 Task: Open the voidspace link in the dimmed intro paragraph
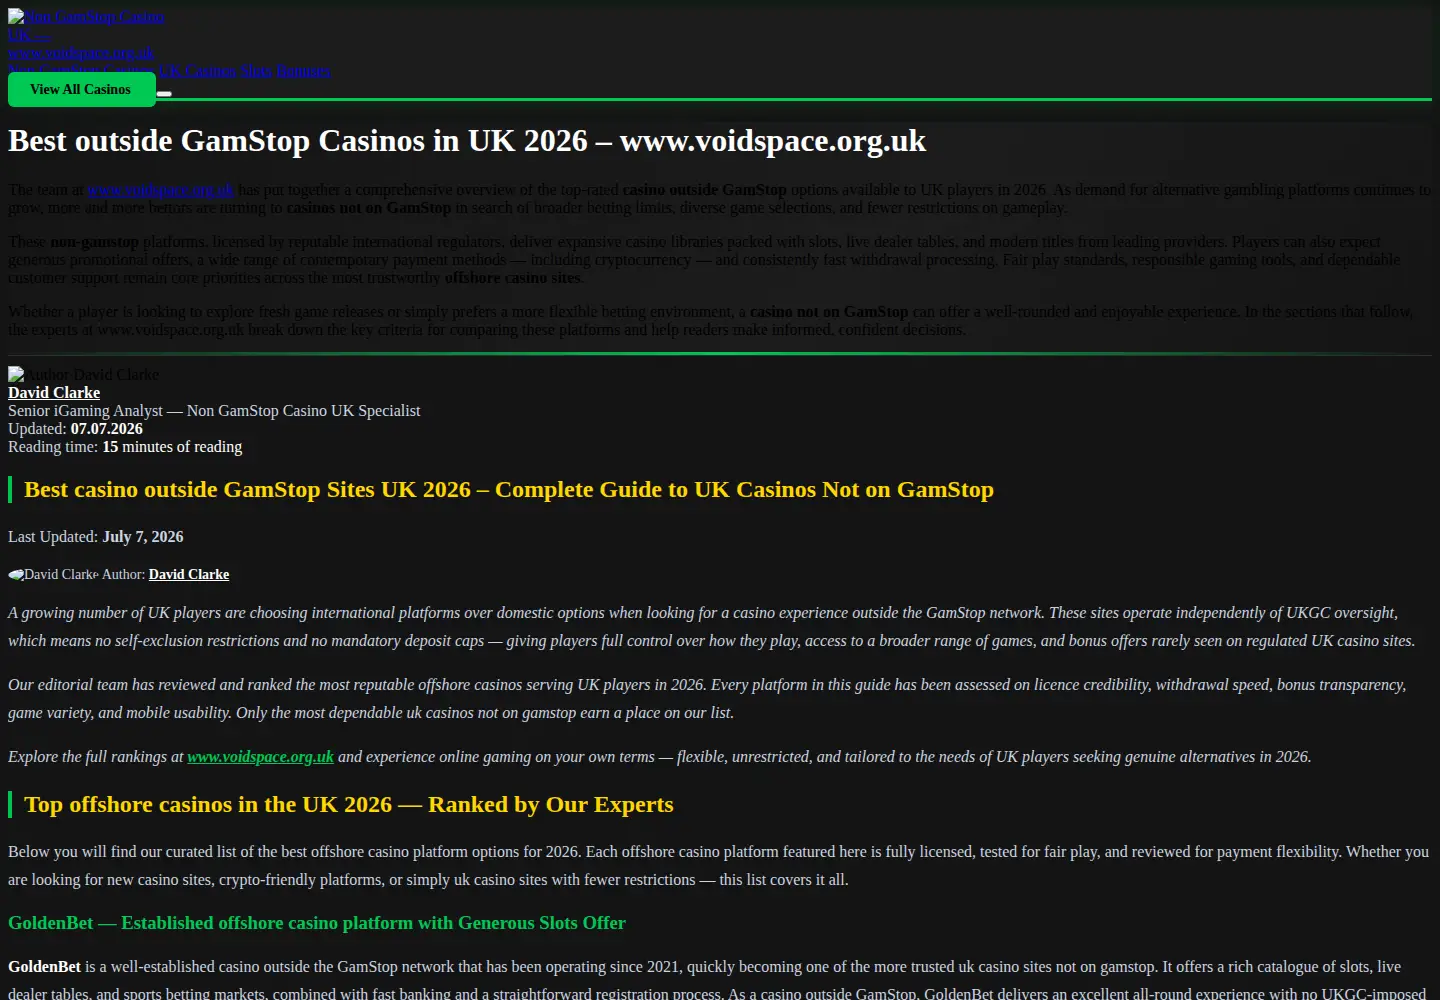pos(160,190)
